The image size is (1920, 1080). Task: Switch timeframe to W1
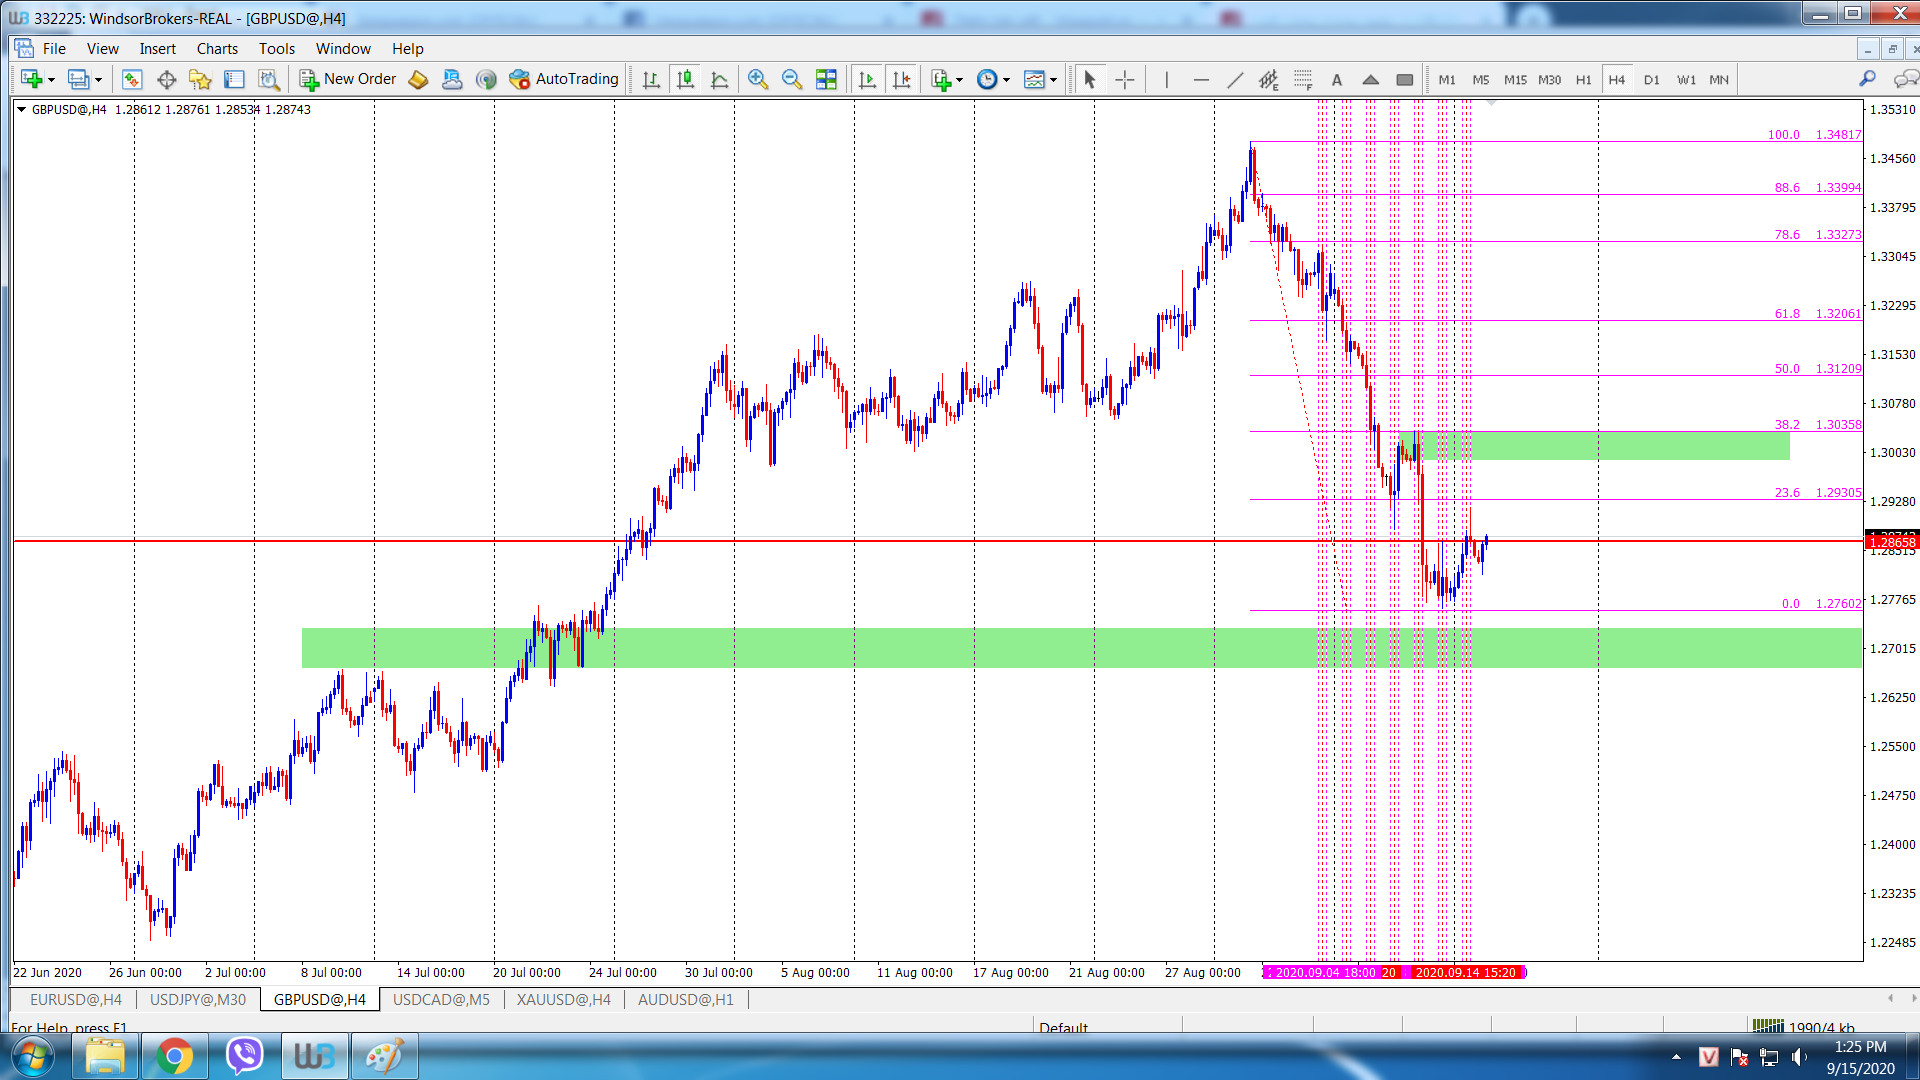pos(1686,79)
